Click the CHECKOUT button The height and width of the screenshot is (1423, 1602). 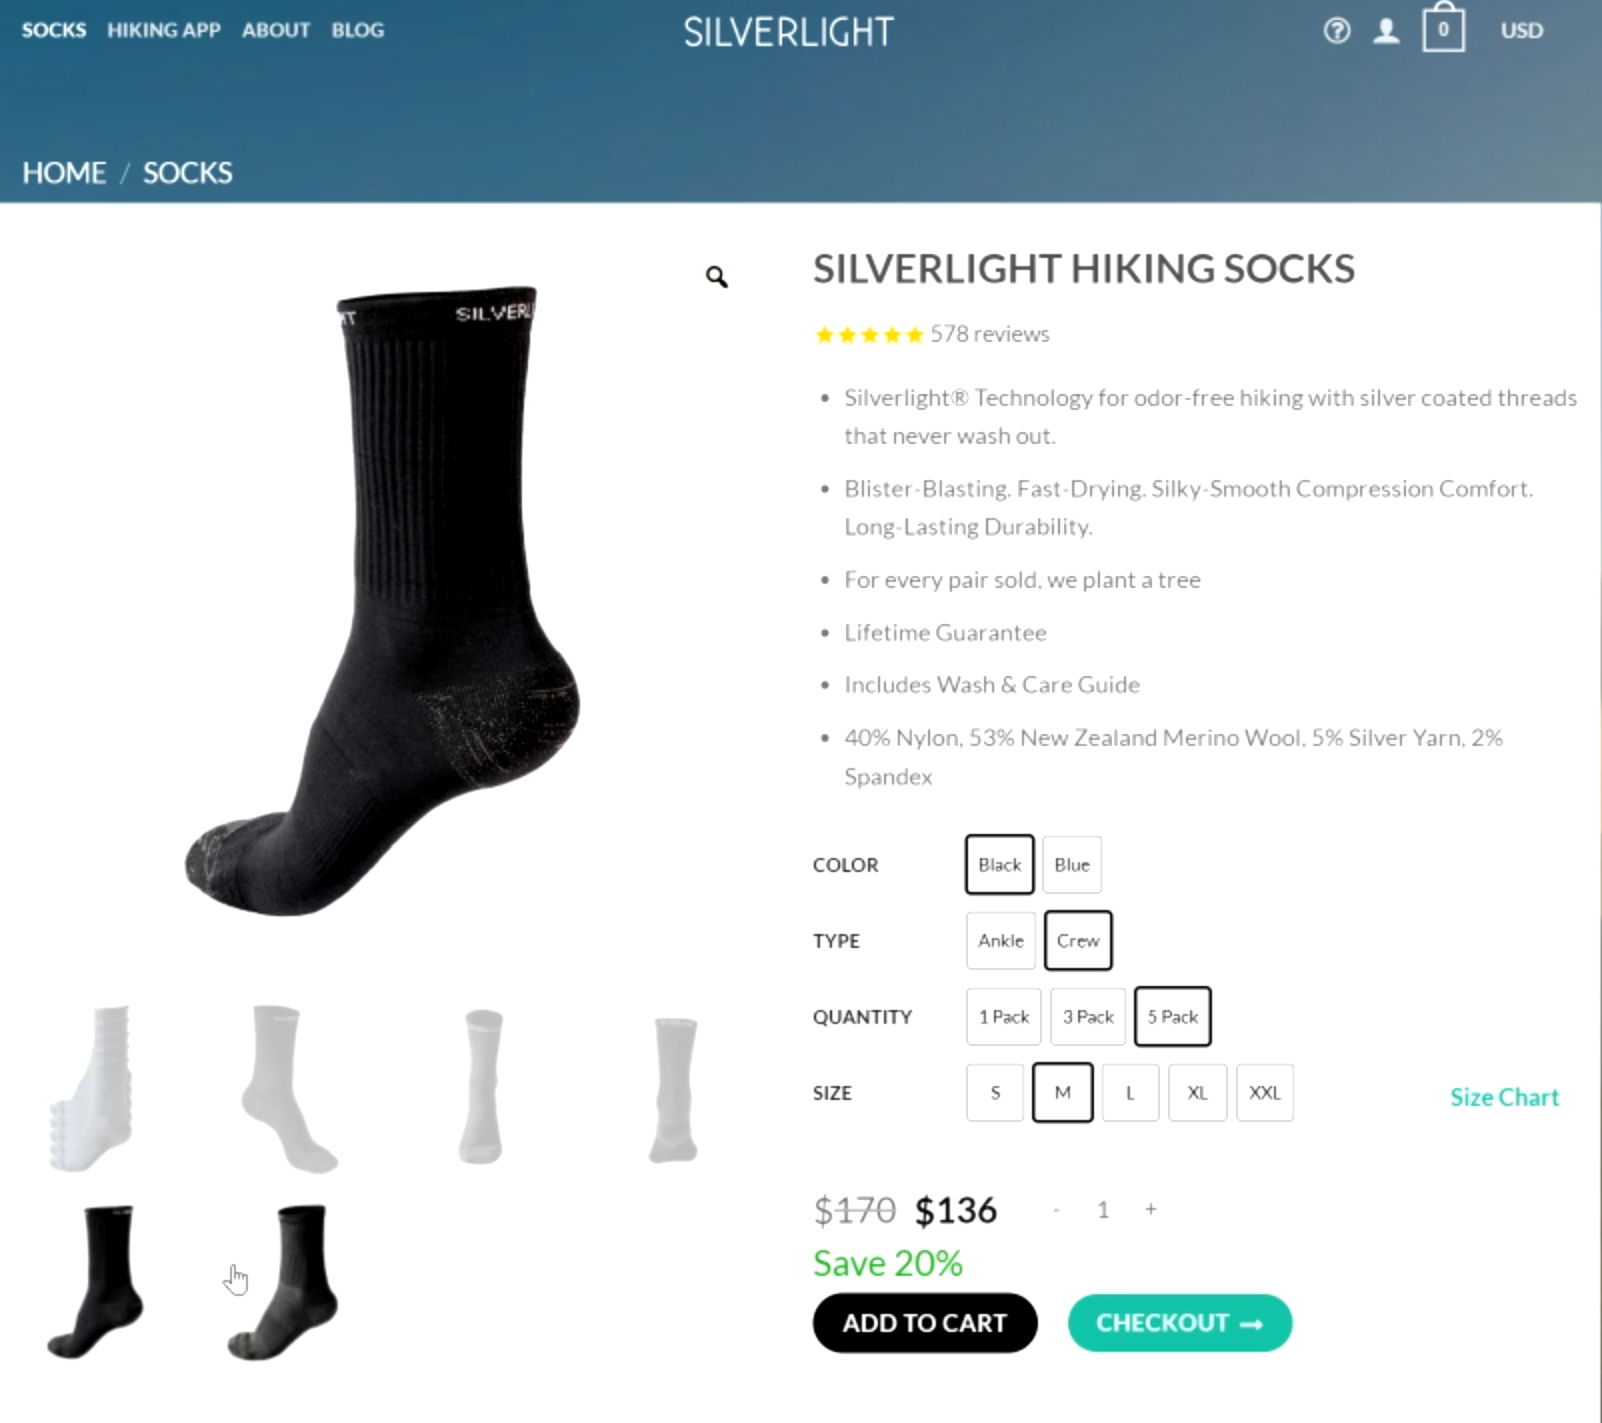(1180, 1323)
